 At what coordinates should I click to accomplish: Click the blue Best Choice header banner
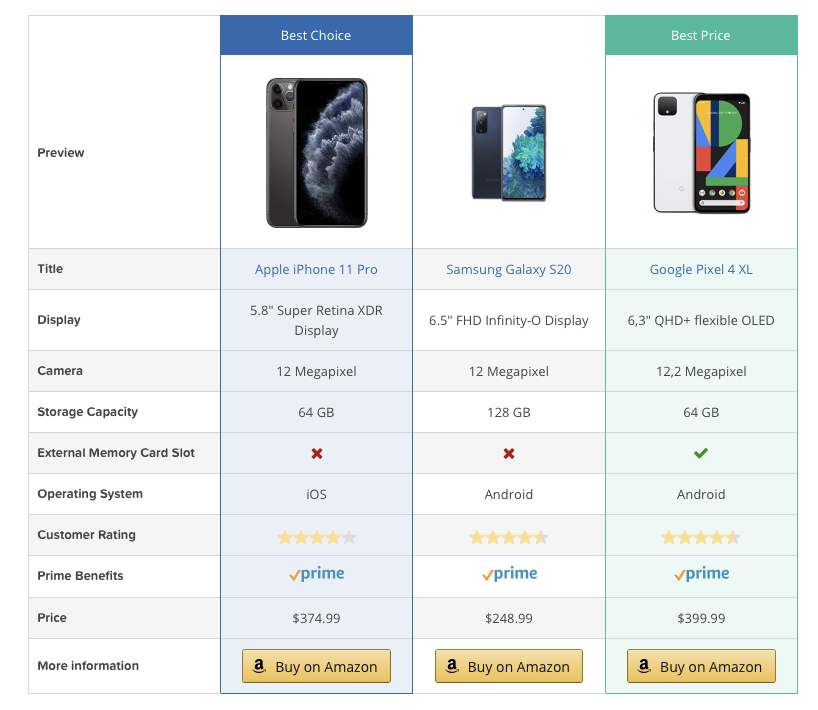point(316,35)
